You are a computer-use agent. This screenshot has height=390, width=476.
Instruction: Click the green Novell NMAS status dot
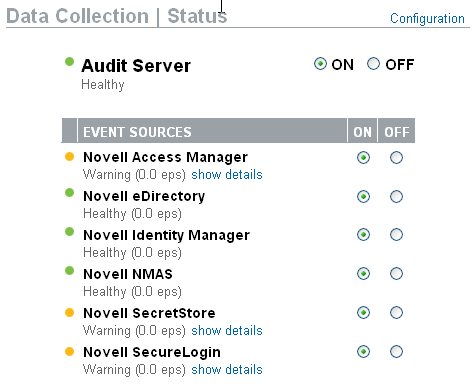pos(69,271)
